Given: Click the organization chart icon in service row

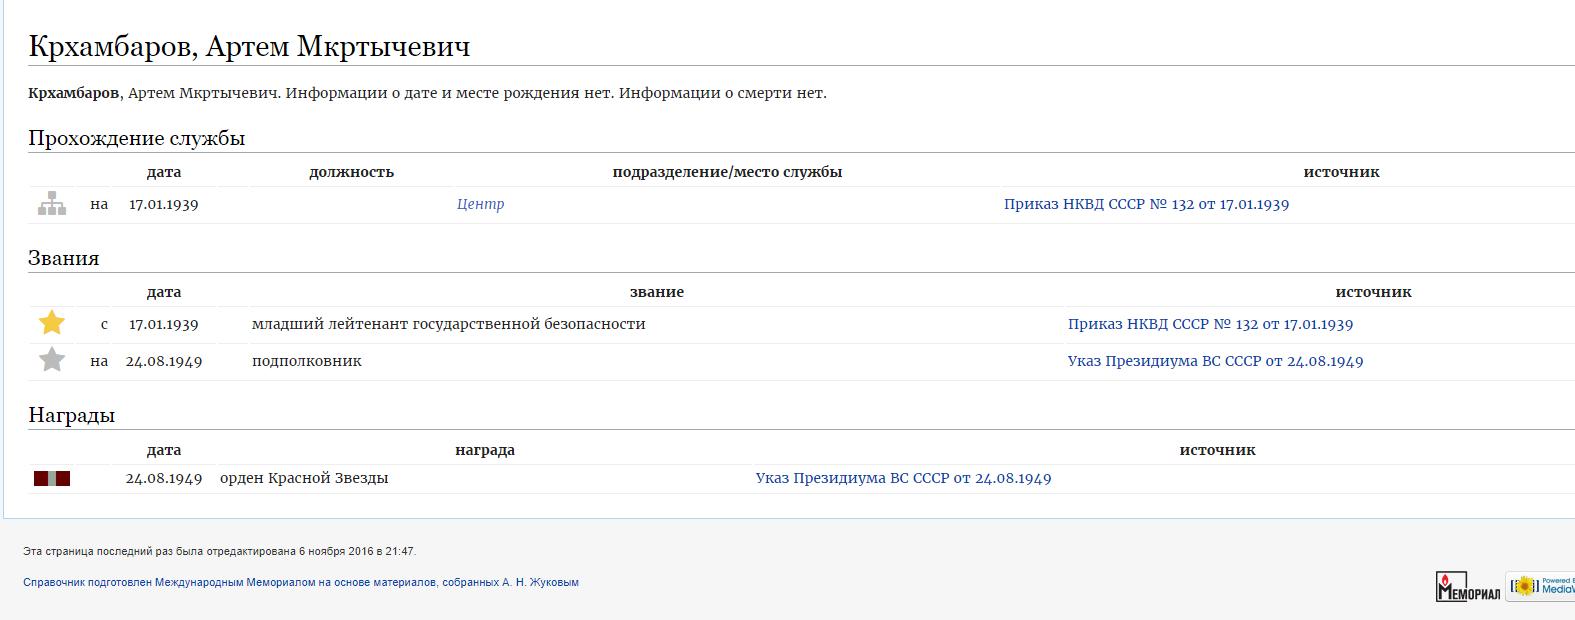Looking at the screenshot, I should 52,204.
